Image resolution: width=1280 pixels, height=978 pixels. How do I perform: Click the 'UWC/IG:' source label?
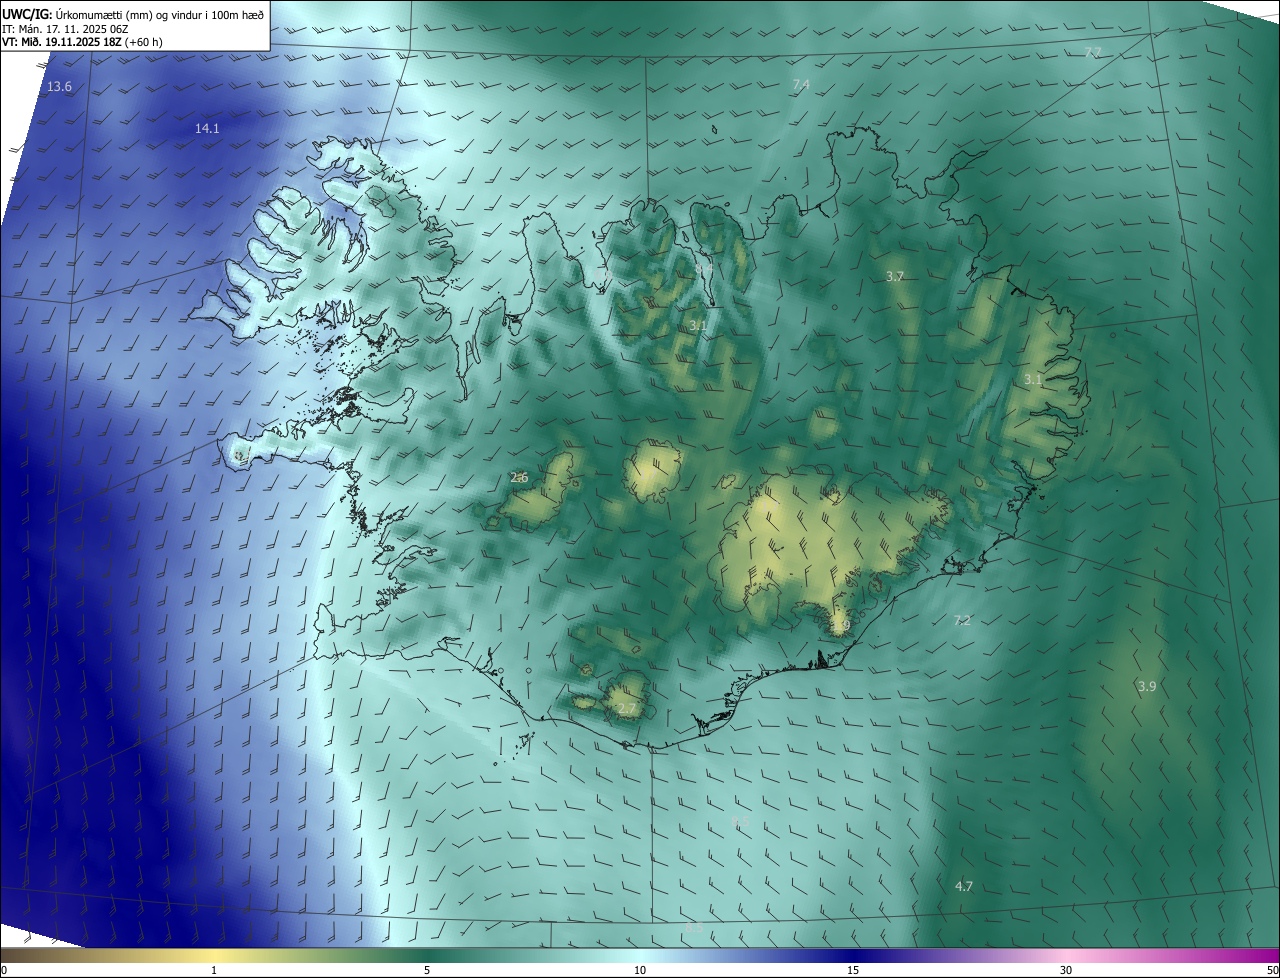tap(27, 14)
